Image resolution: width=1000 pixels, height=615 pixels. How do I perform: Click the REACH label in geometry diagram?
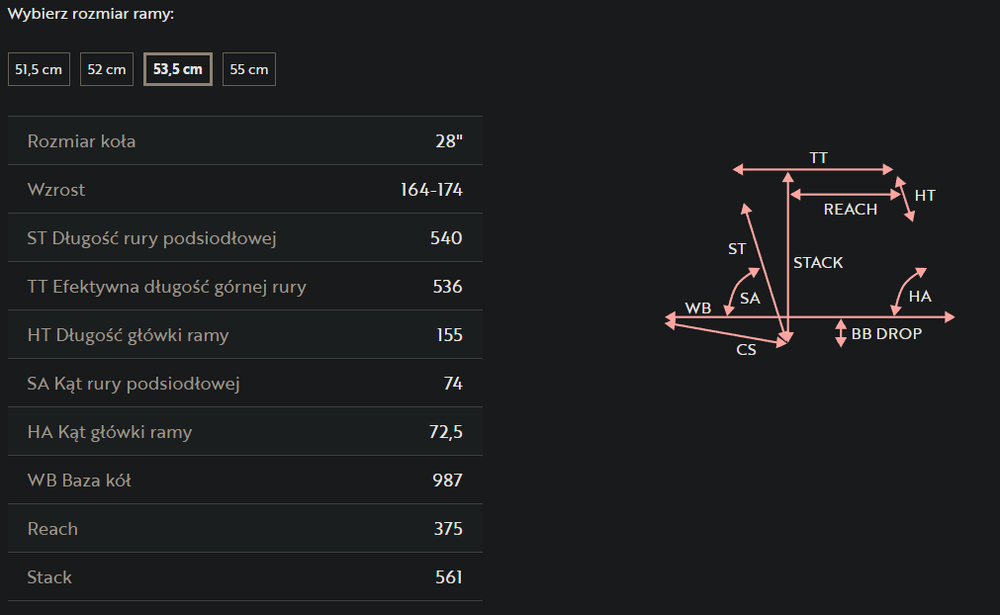click(850, 209)
